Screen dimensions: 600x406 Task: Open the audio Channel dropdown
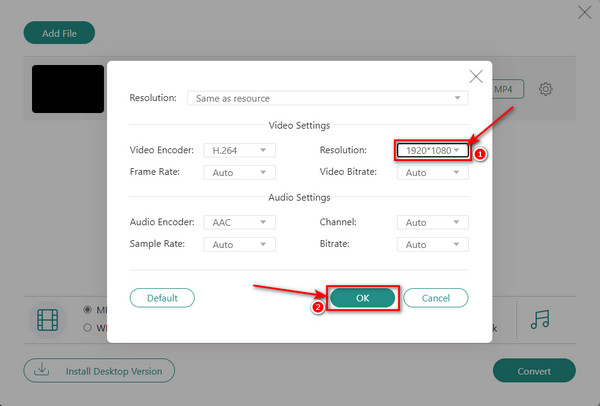pos(432,222)
